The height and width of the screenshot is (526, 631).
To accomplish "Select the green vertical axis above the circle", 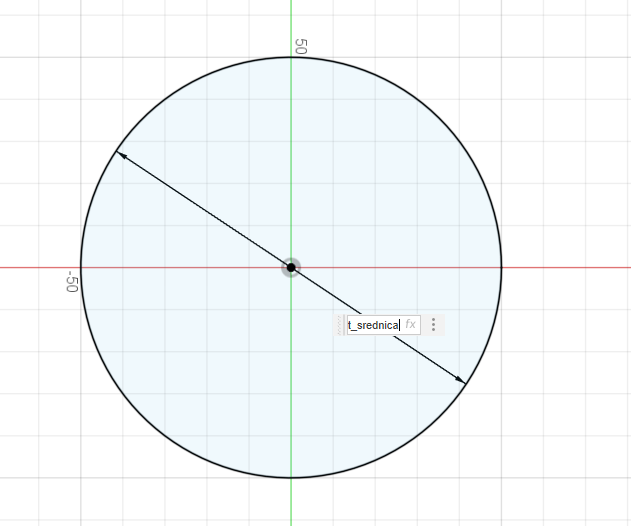I will tap(291, 25).
